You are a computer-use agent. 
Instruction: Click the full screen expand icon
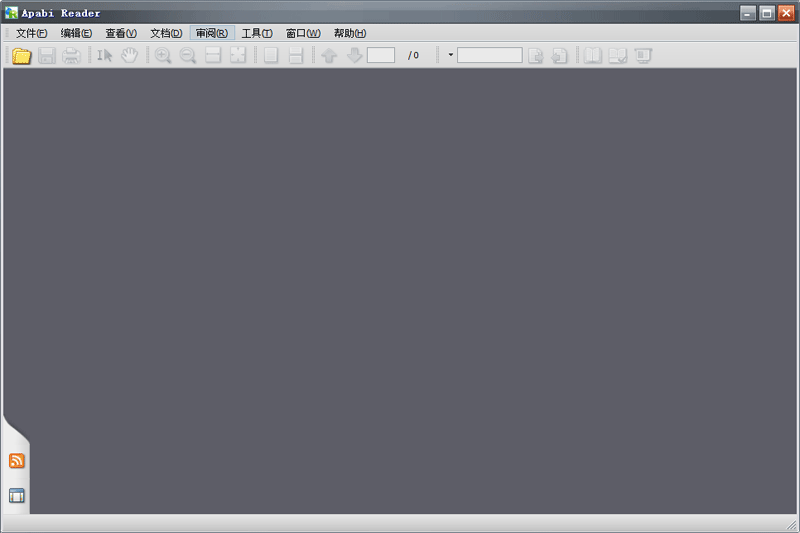pos(238,56)
